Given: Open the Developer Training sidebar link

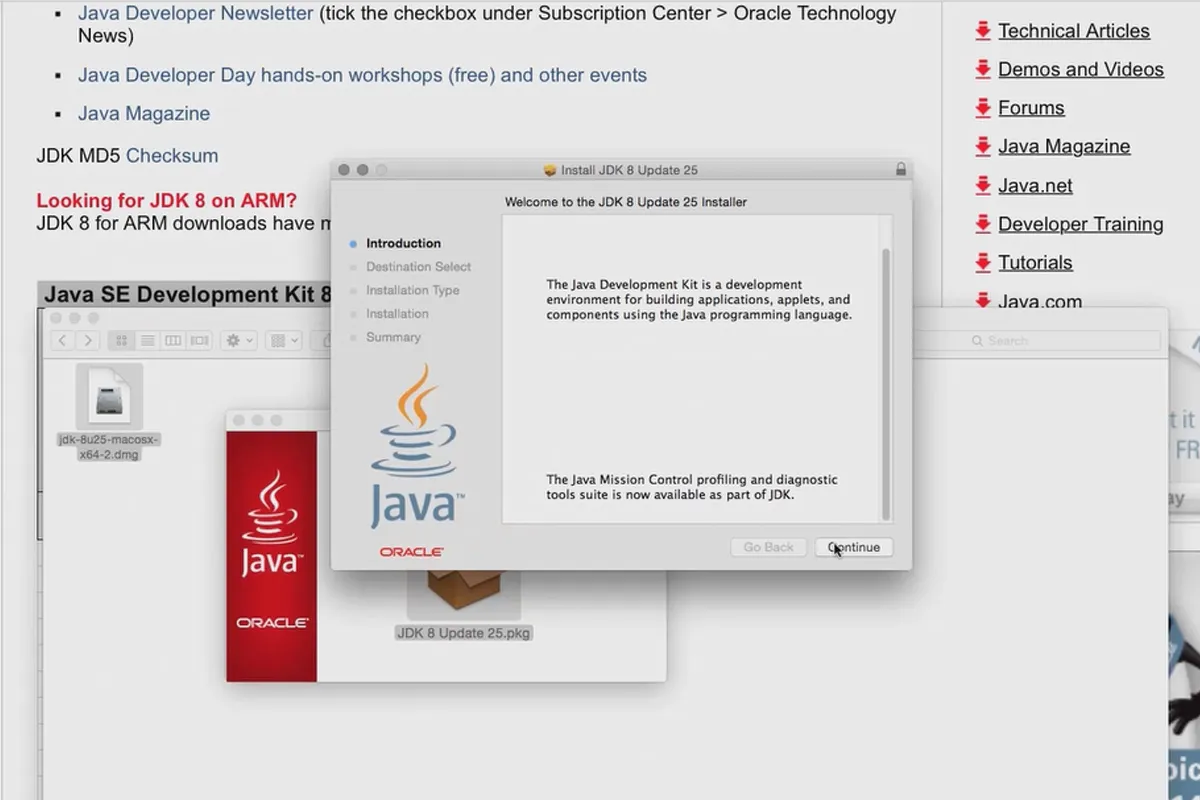Looking at the screenshot, I should click(x=1081, y=224).
